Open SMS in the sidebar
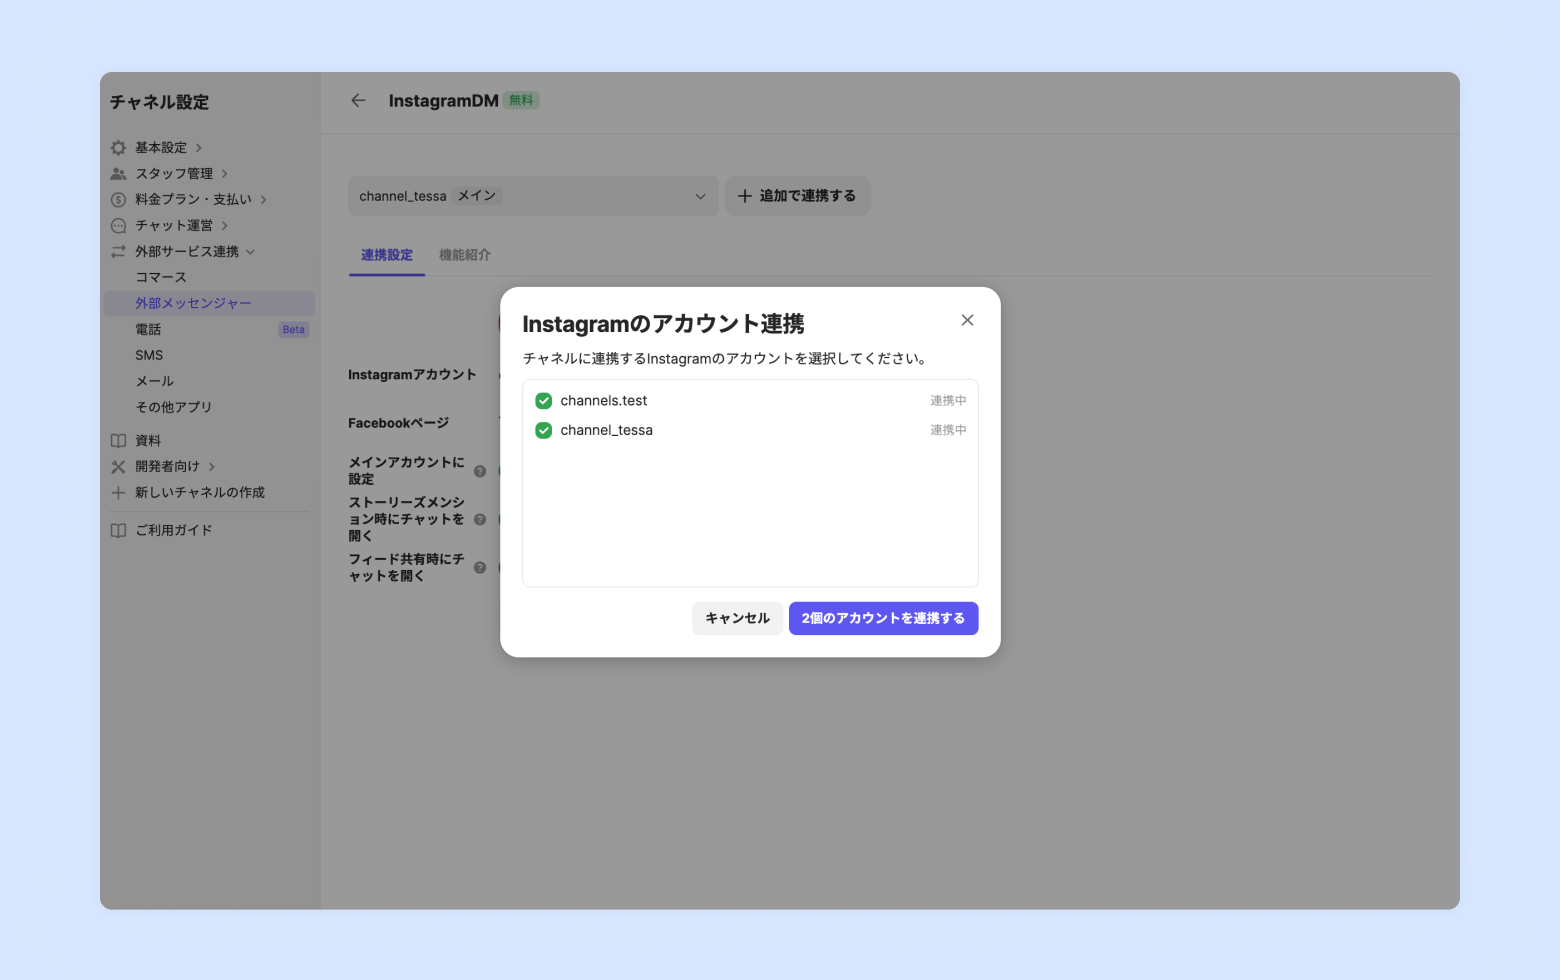Screen dimensions: 1560x980 pyautogui.click(x=149, y=355)
